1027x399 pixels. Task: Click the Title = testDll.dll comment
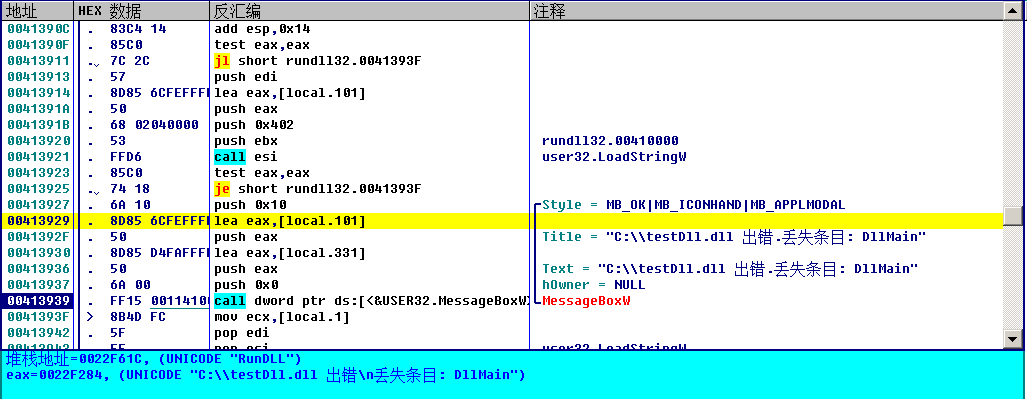point(734,237)
